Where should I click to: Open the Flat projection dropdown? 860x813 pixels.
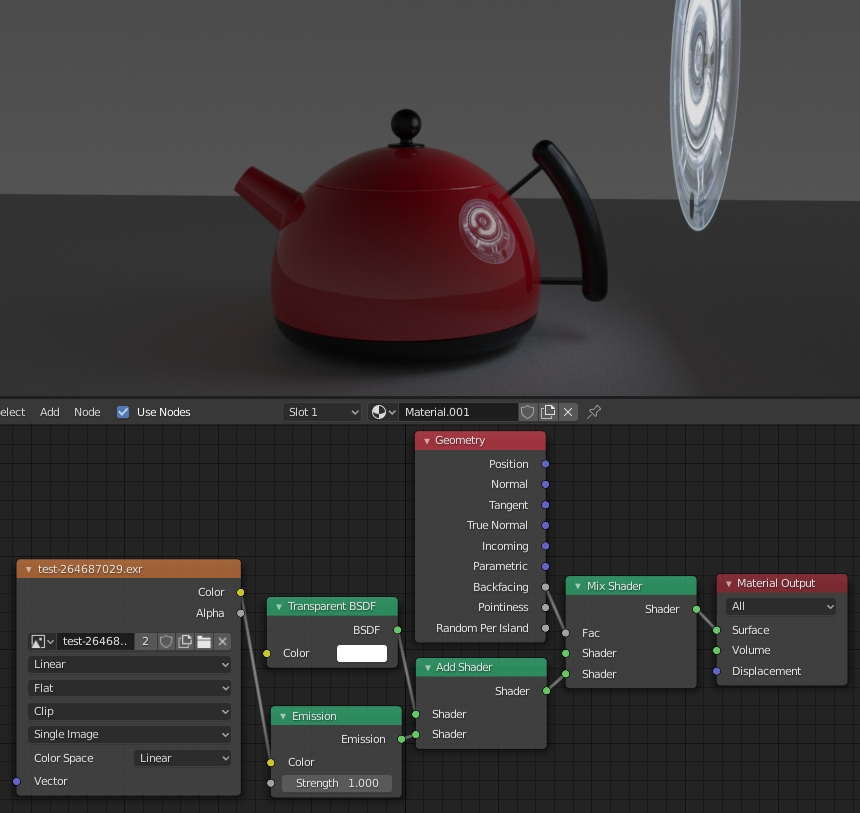[129, 688]
